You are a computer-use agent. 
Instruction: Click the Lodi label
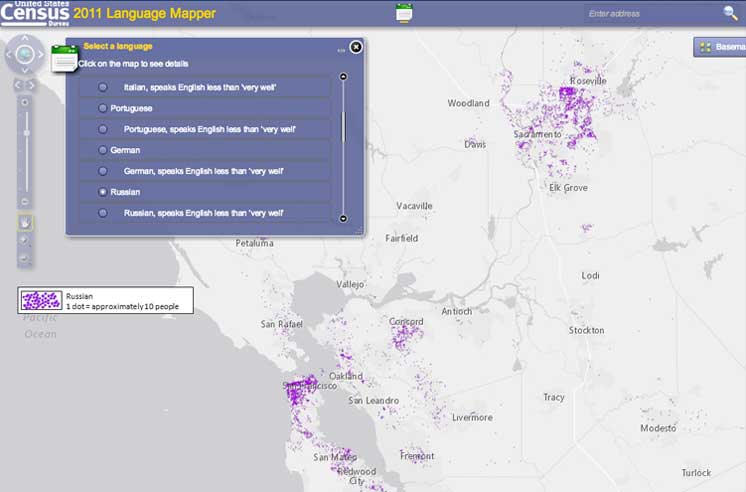click(590, 276)
